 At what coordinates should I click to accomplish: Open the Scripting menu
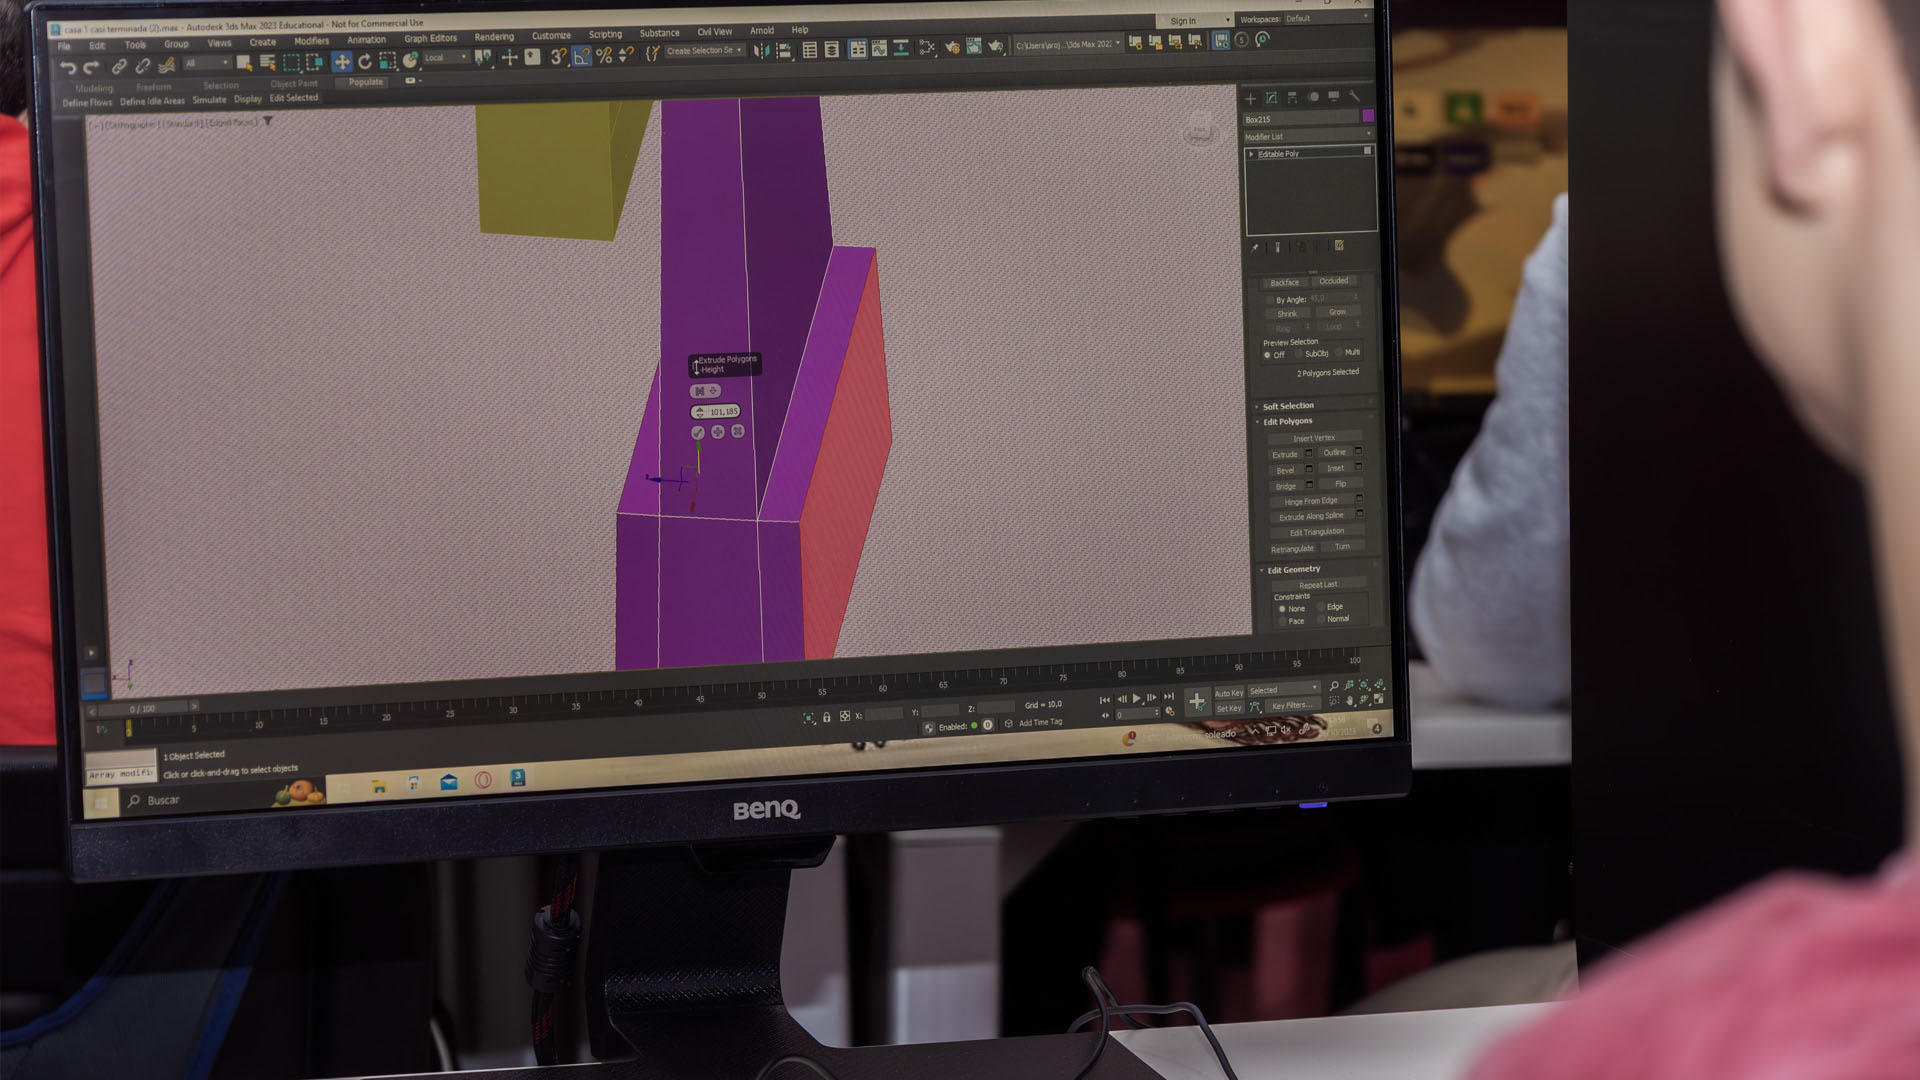pyautogui.click(x=605, y=34)
